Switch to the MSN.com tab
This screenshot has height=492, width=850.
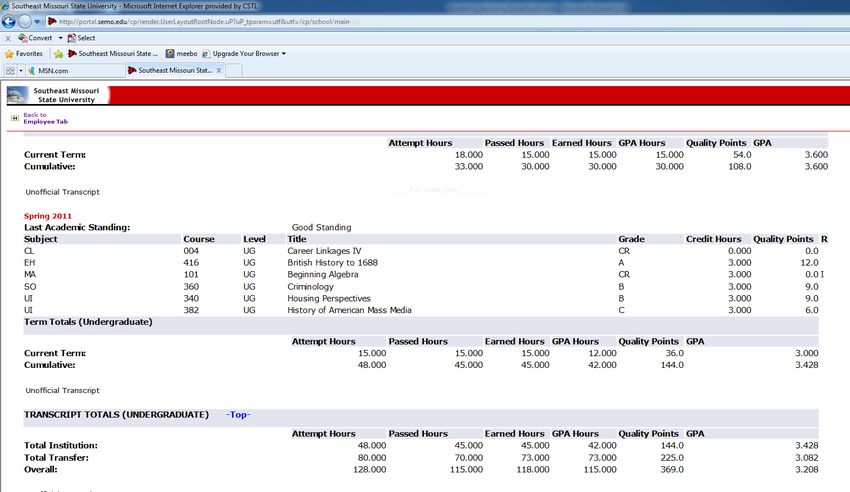75,70
